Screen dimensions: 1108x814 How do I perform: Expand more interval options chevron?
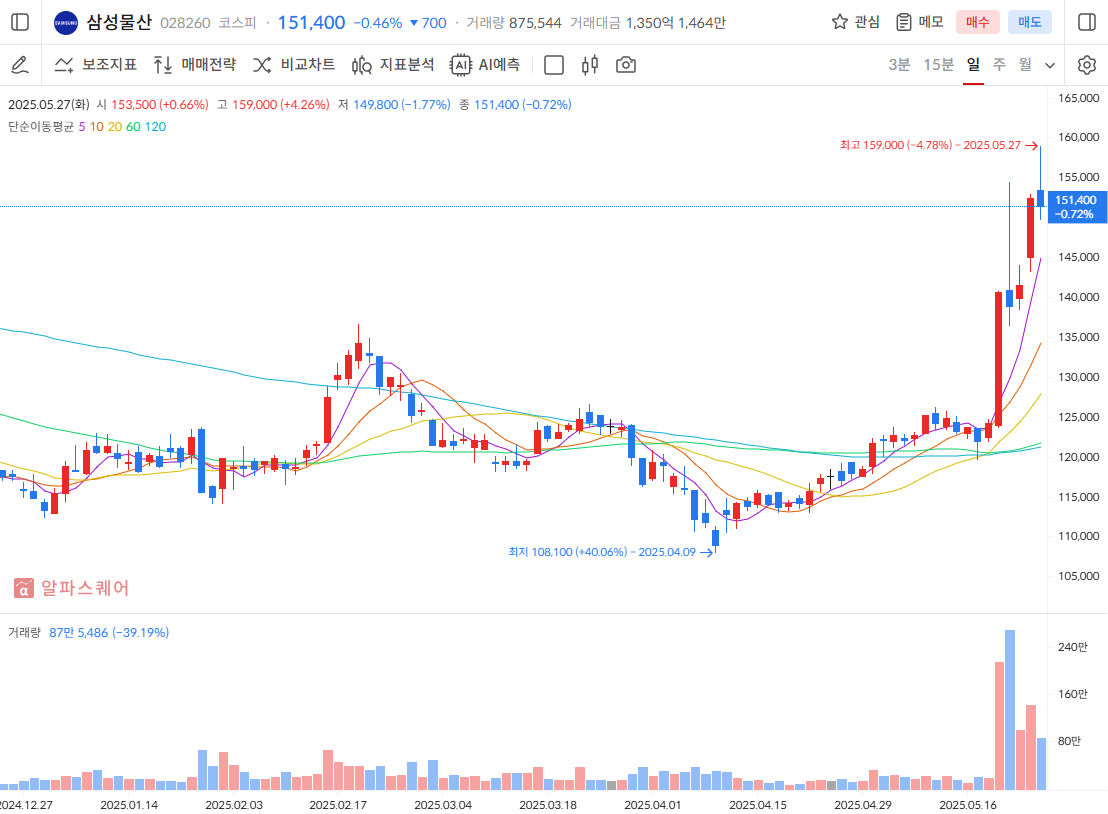coord(1050,66)
